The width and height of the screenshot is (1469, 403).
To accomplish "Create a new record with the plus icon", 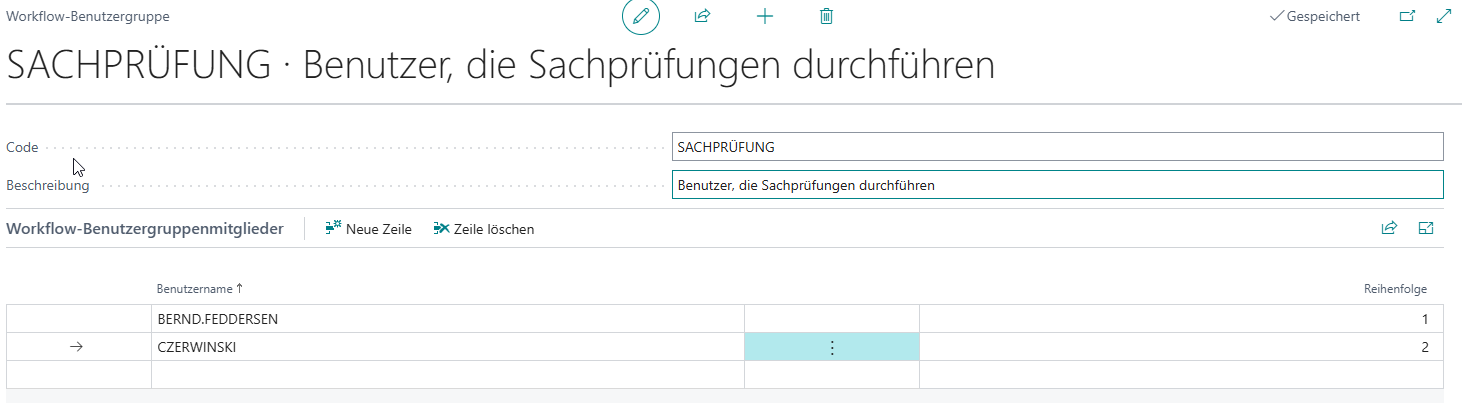I will pyautogui.click(x=765, y=16).
